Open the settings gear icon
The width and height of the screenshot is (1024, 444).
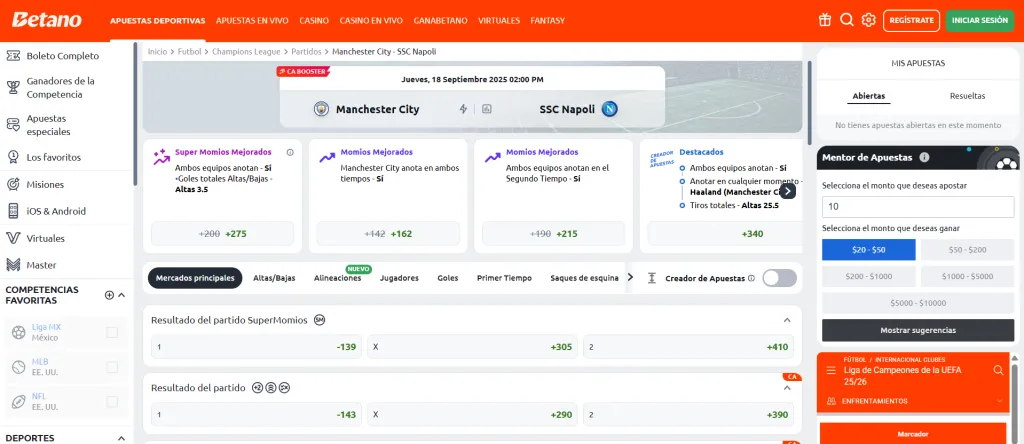coord(868,20)
